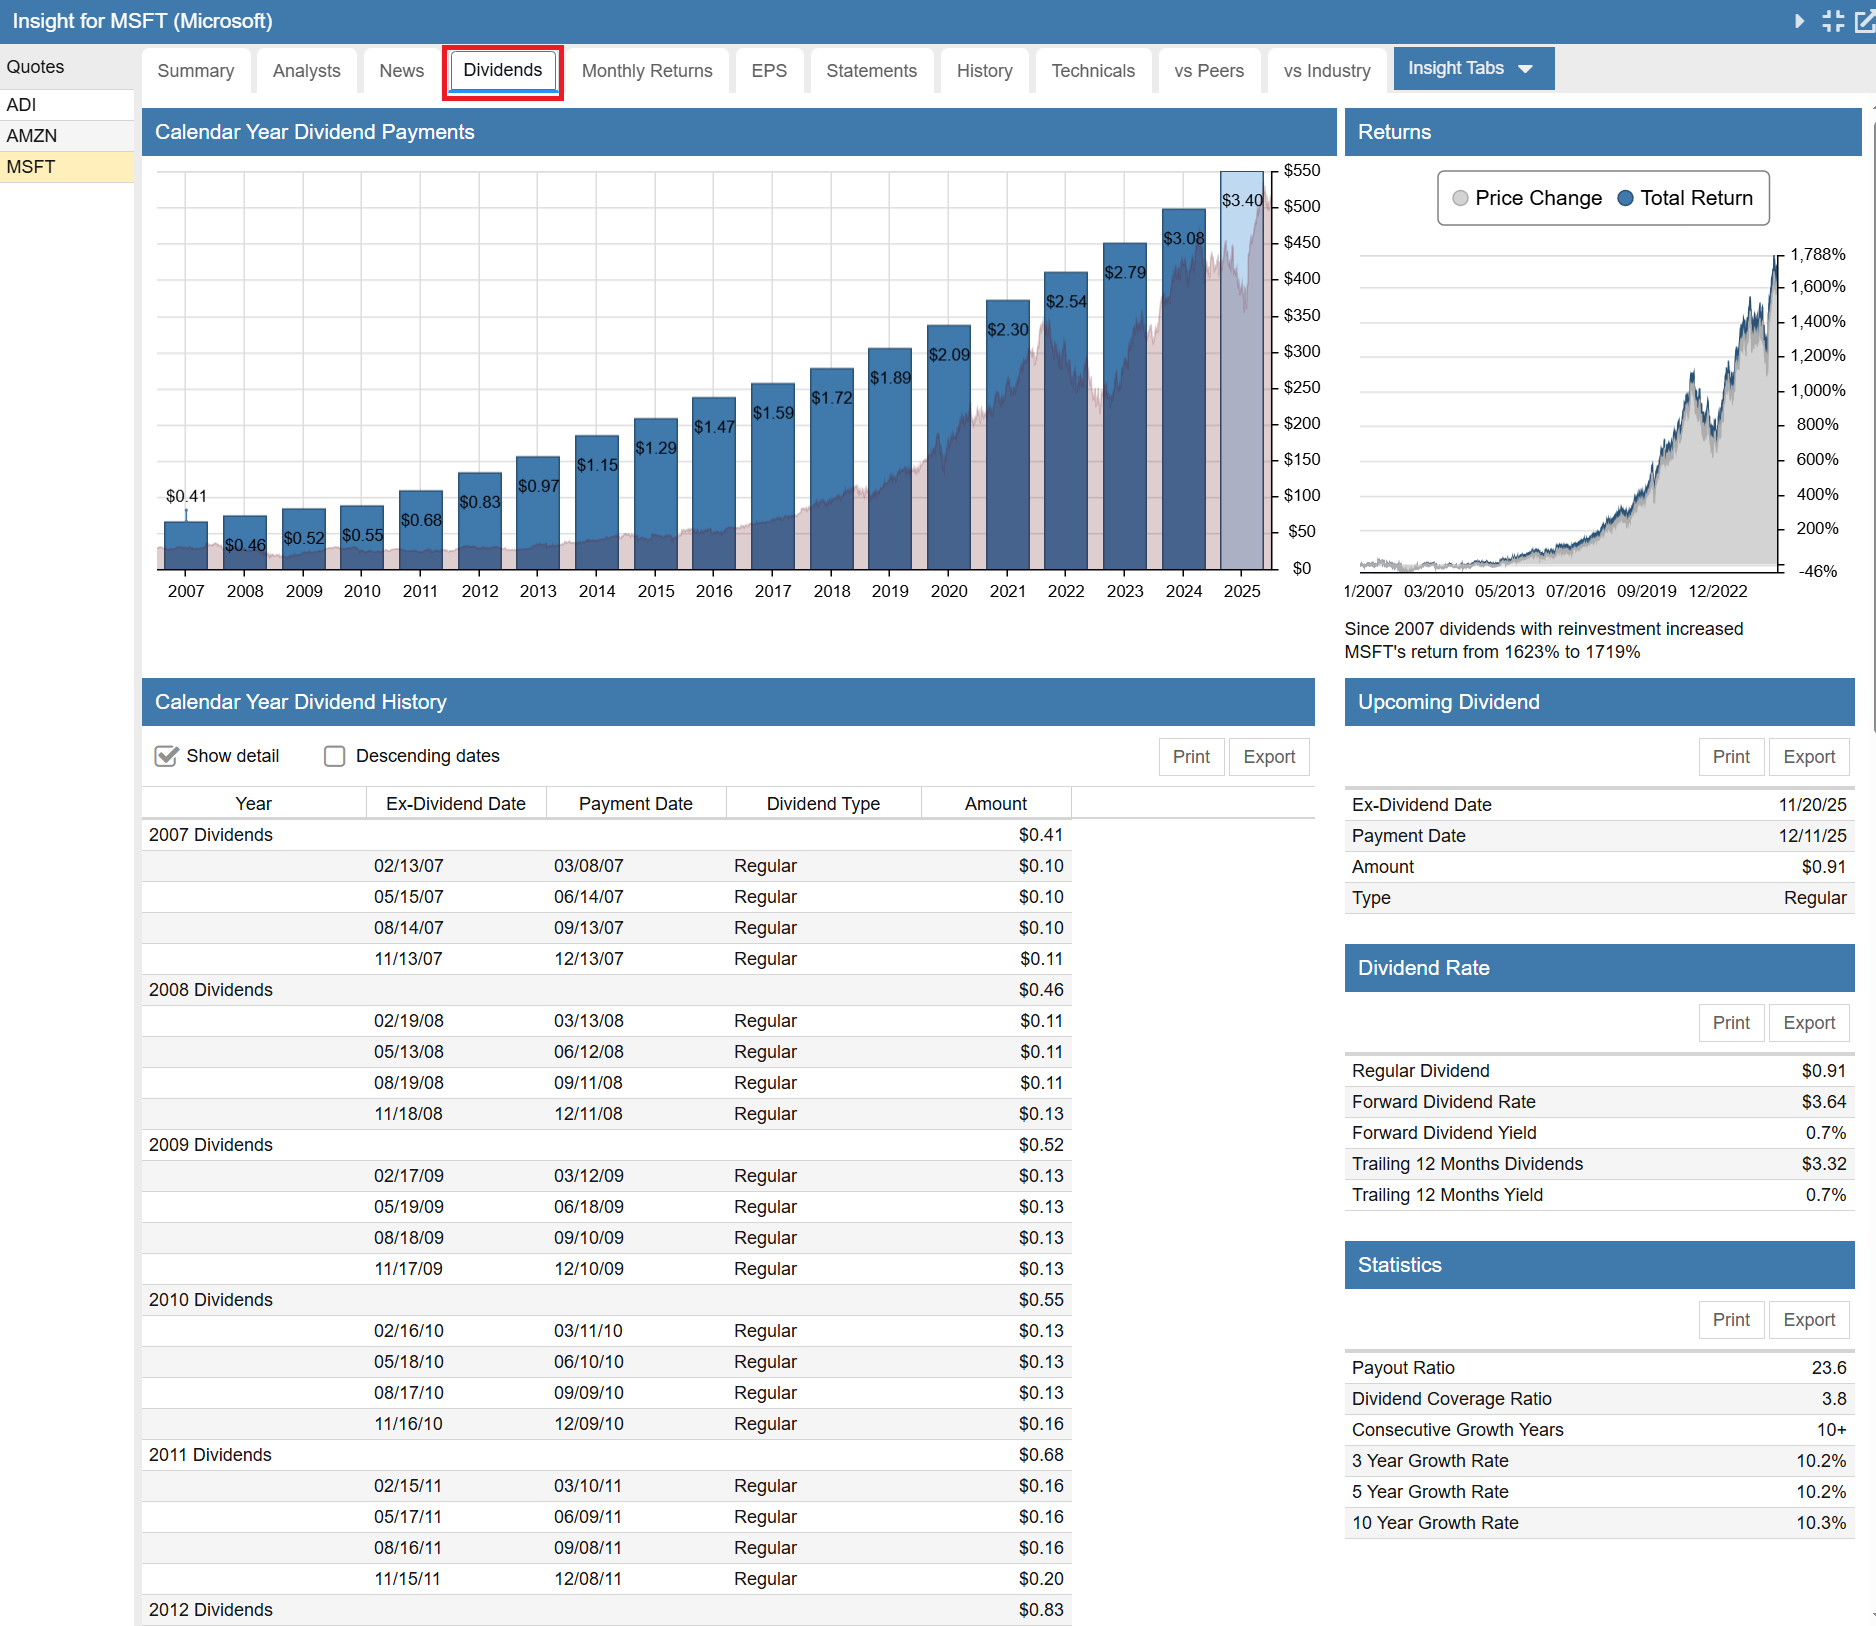Click the pop-out external window icon
Viewport: 1876px width, 1626px height.
pos(1865,21)
